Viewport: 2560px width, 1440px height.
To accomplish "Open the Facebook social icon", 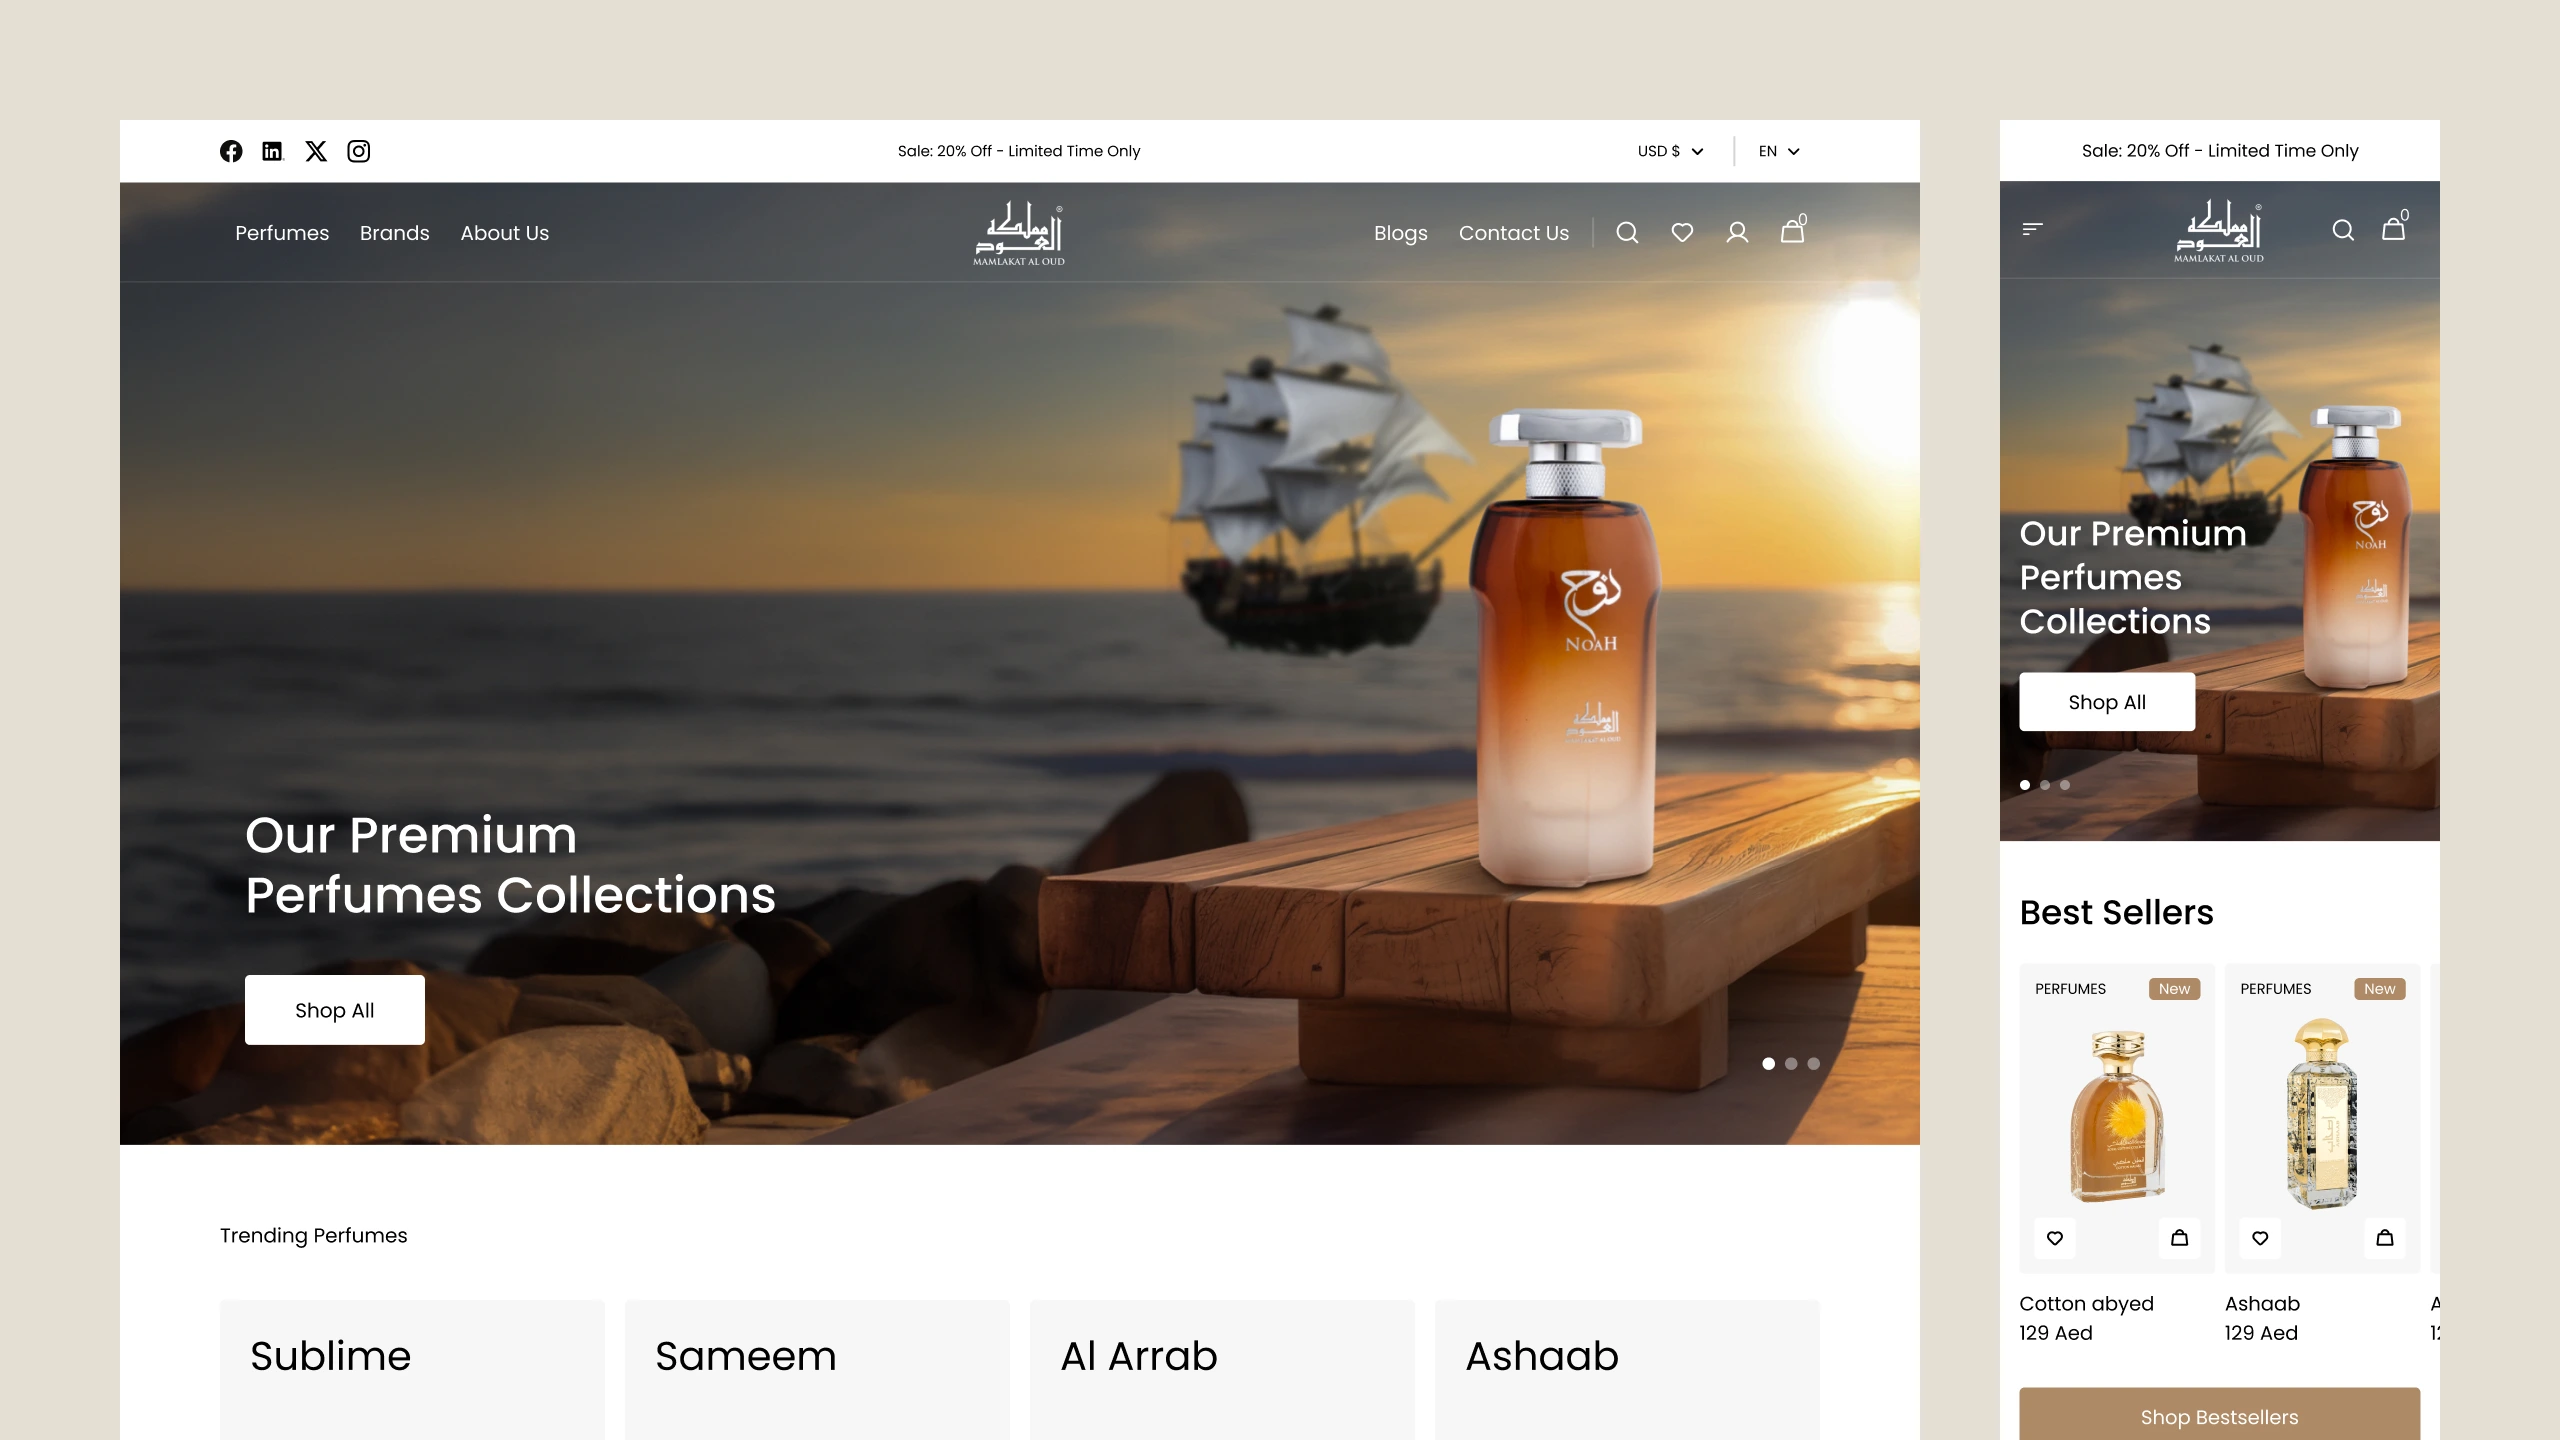I will tap(231, 151).
